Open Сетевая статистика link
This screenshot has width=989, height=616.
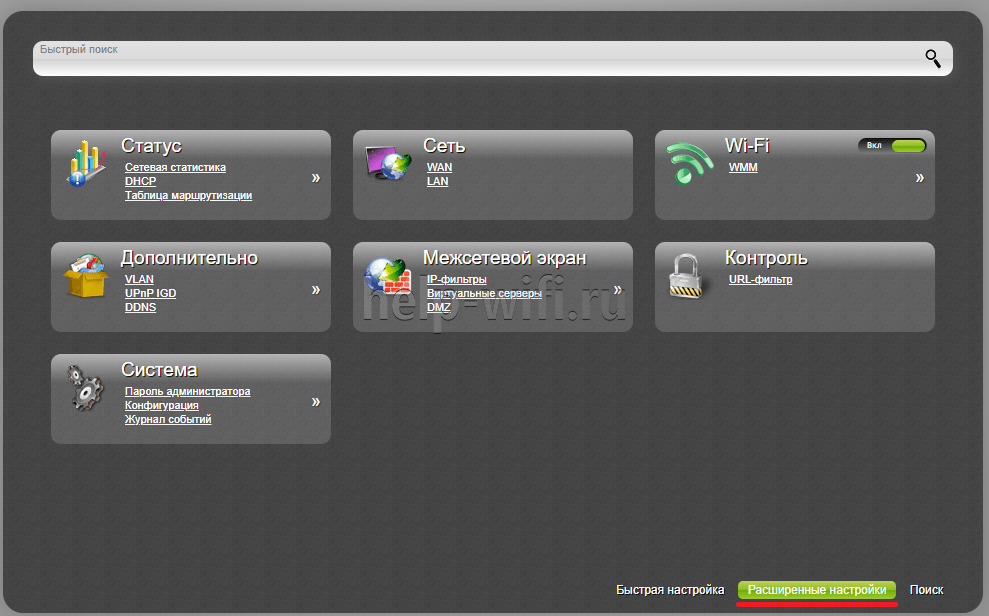click(x=175, y=167)
